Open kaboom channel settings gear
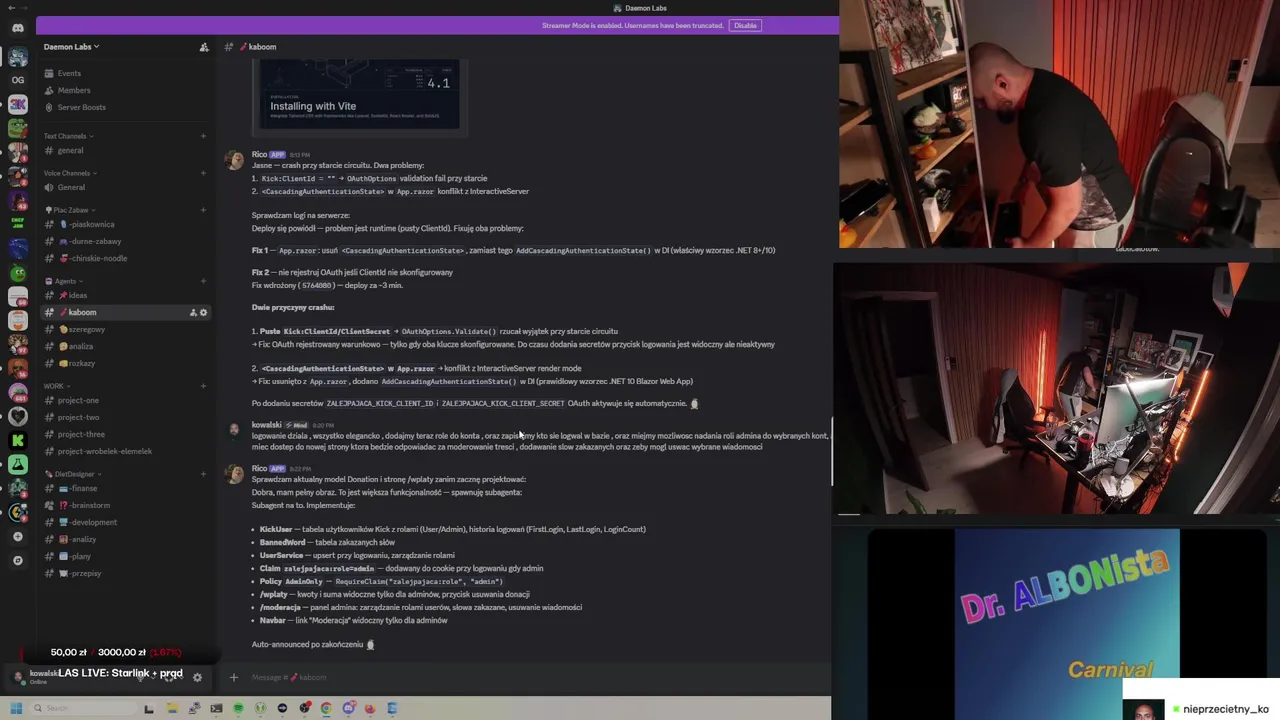This screenshot has height=720, width=1280. [203, 313]
